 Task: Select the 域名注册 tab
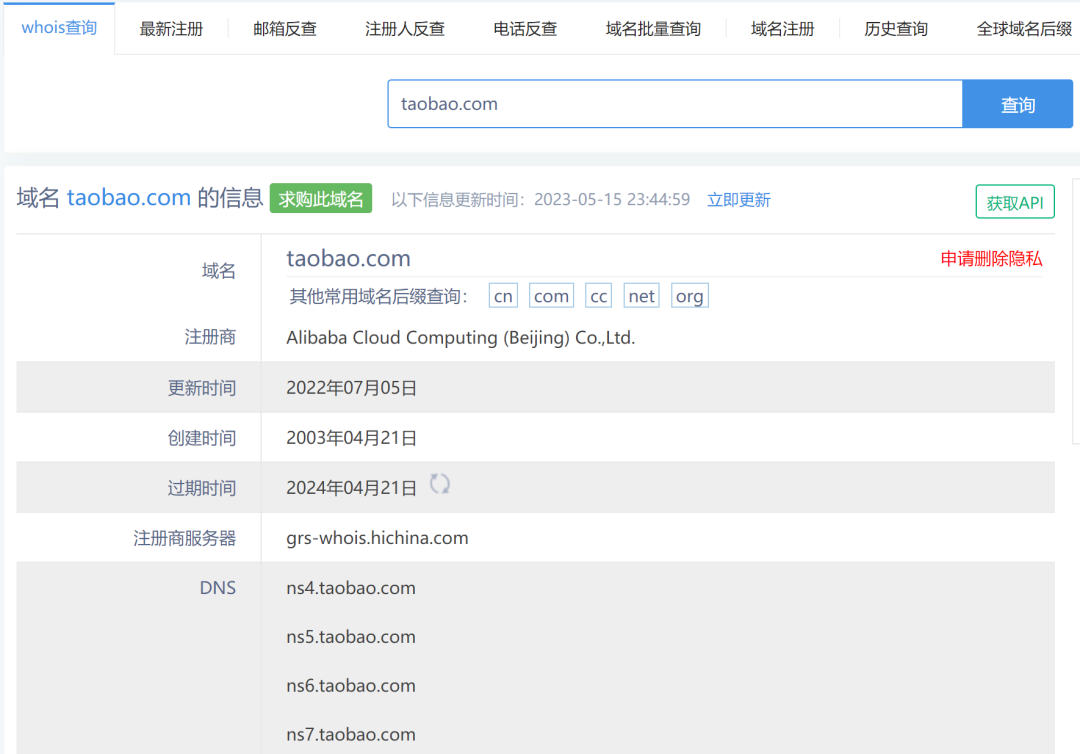782,29
